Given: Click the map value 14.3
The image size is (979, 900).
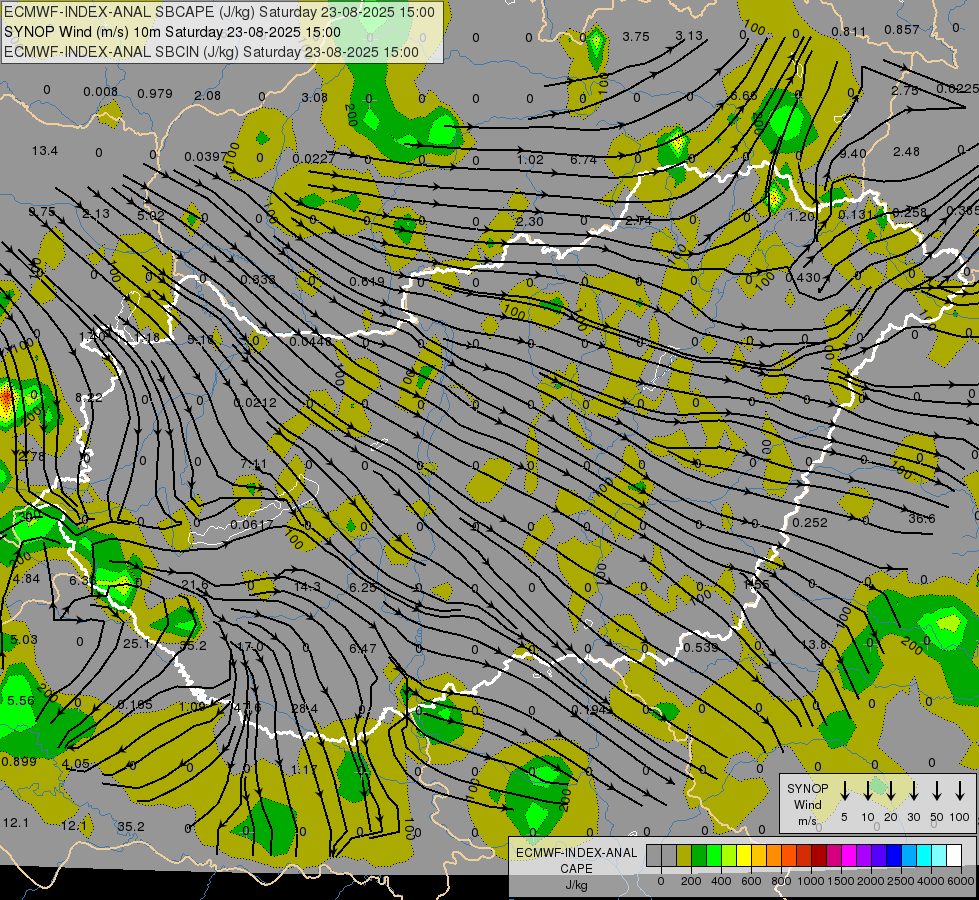Looking at the screenshot, I should (307, 587).
